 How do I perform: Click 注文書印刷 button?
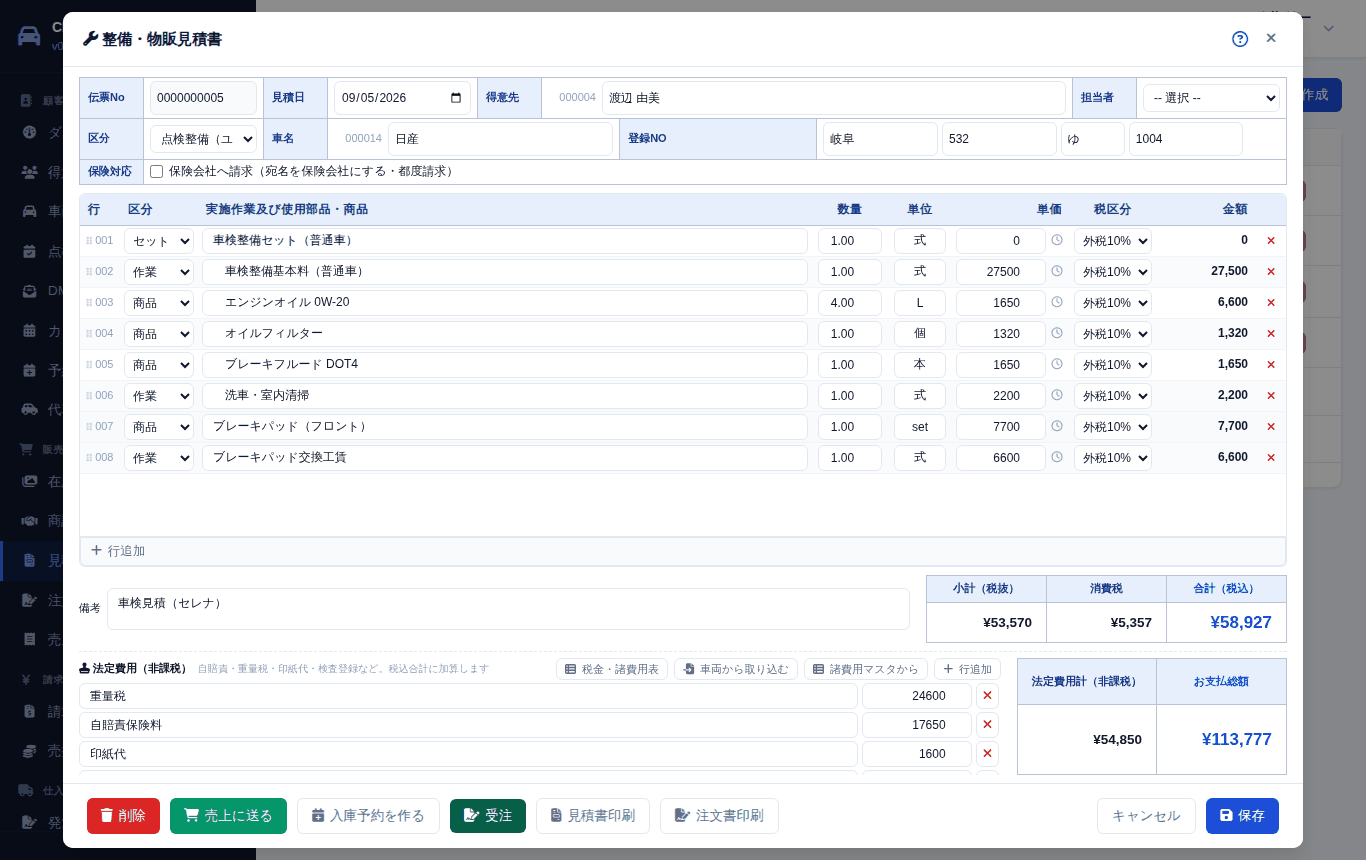[719, 816]
